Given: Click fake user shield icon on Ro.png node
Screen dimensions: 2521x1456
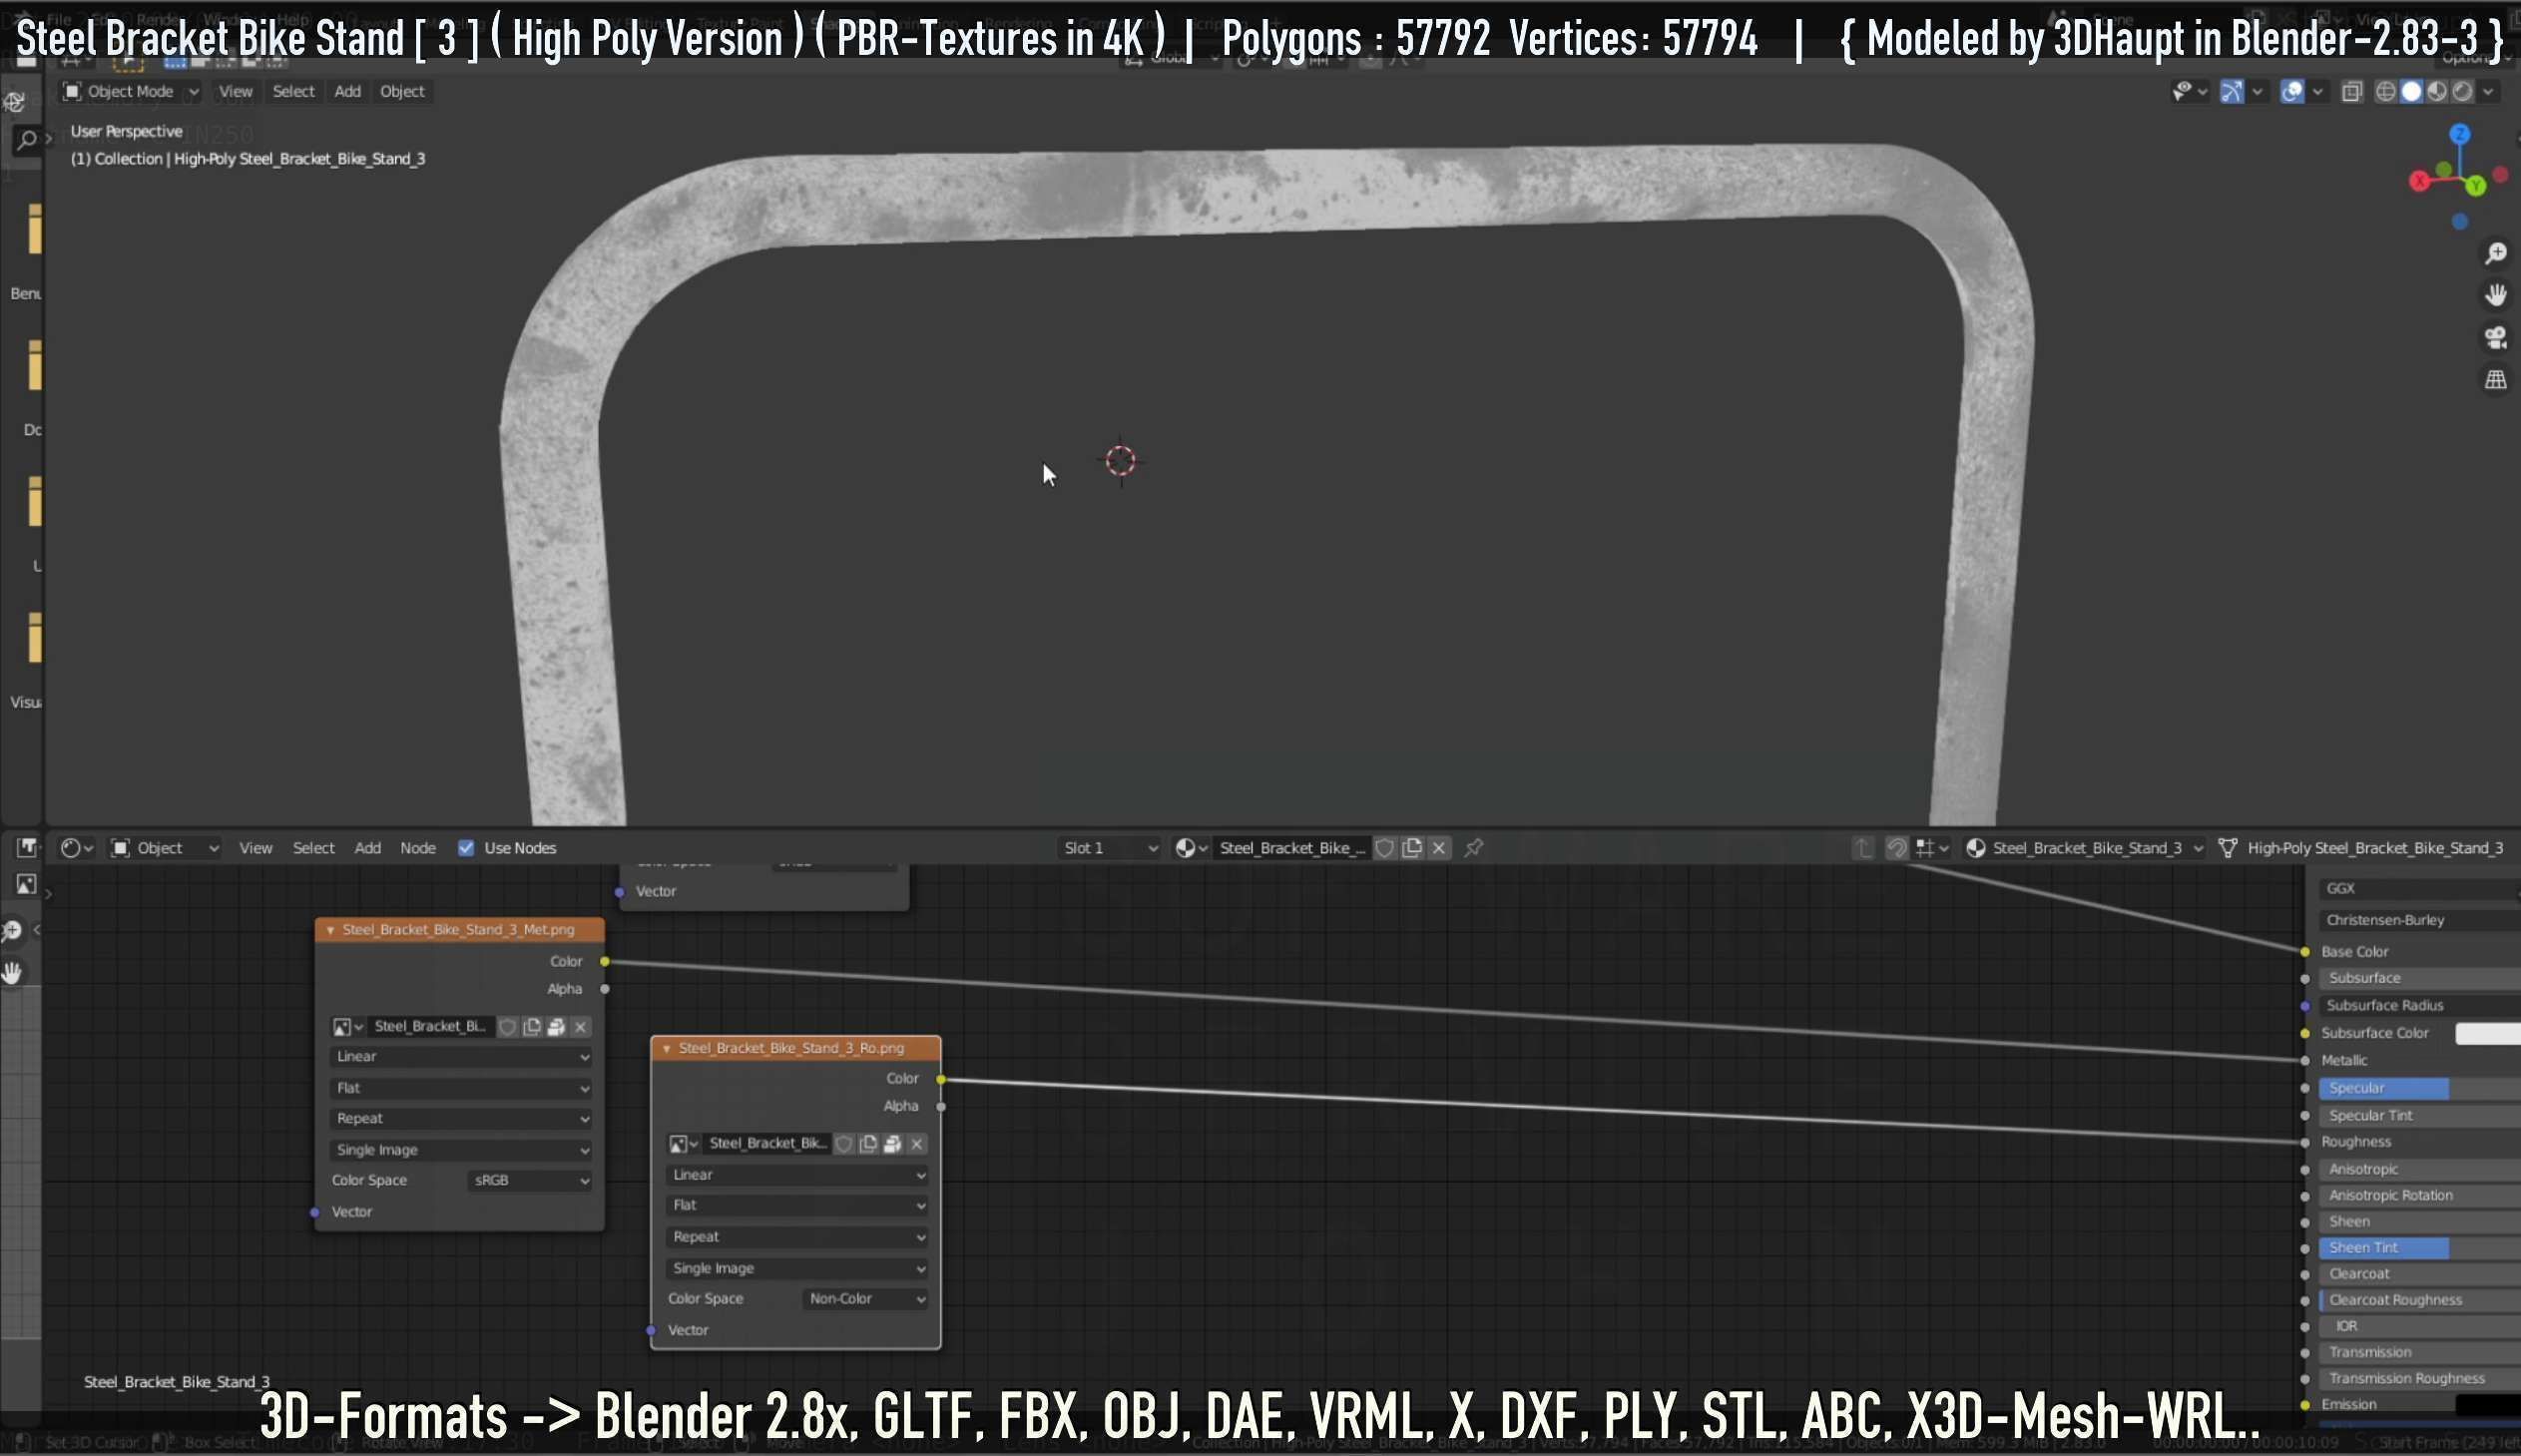Looking at the screenshot, I should point(844,1144).
